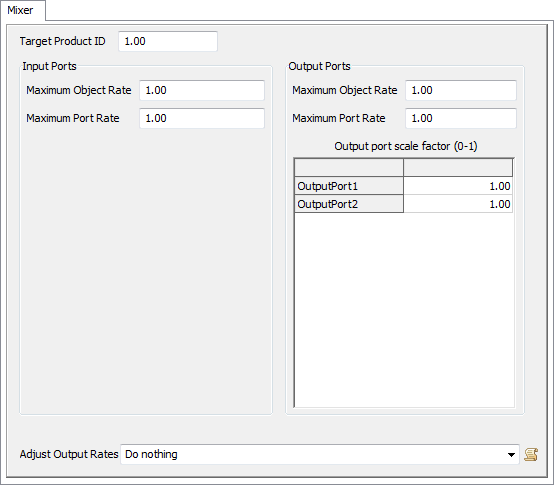This screenshot has width=556, height=486.
Task: Click the Adjust Output Rates label
Action: tap(69, 454)
